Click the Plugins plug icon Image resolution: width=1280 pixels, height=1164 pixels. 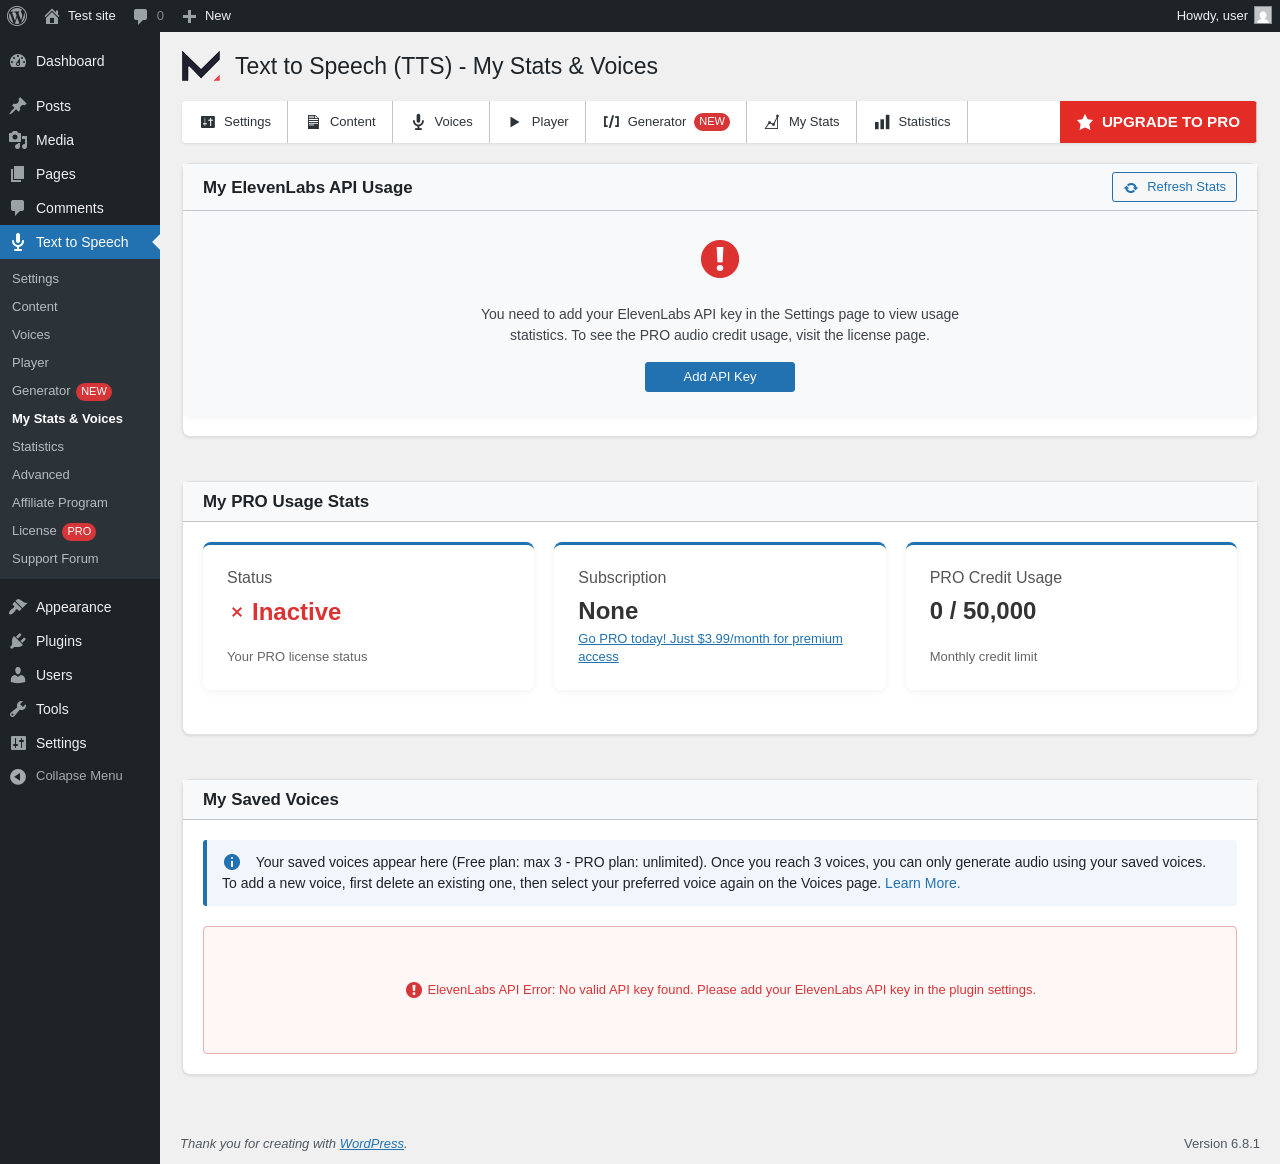(18, 641)
